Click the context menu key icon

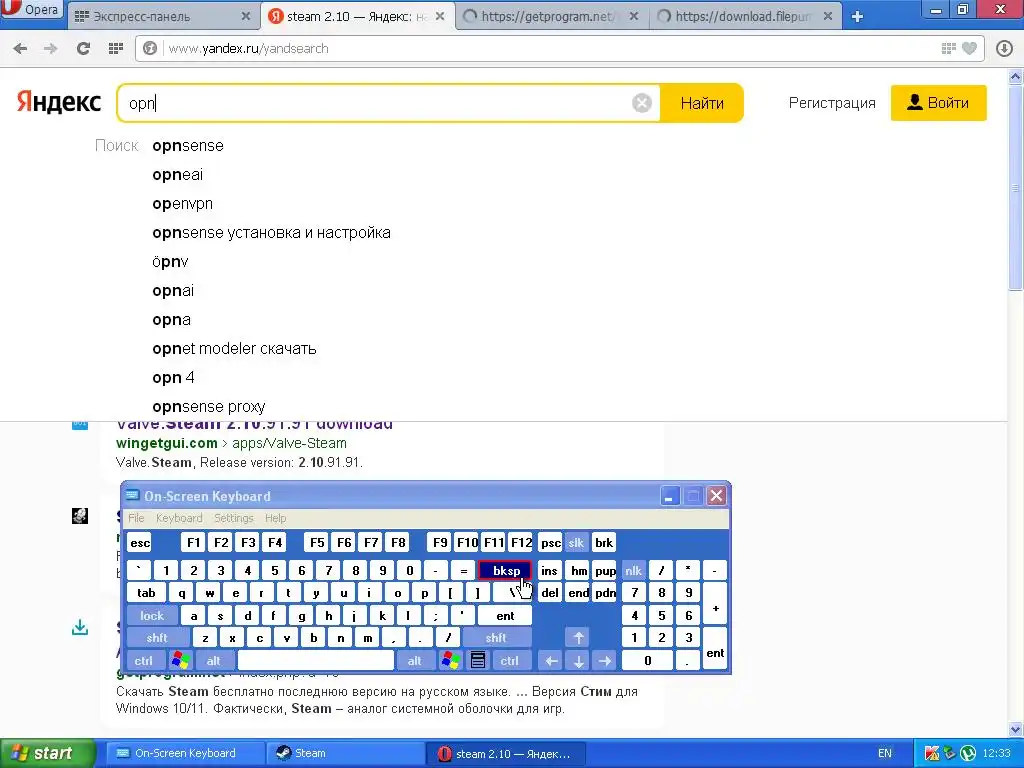[x=478, y=661]
